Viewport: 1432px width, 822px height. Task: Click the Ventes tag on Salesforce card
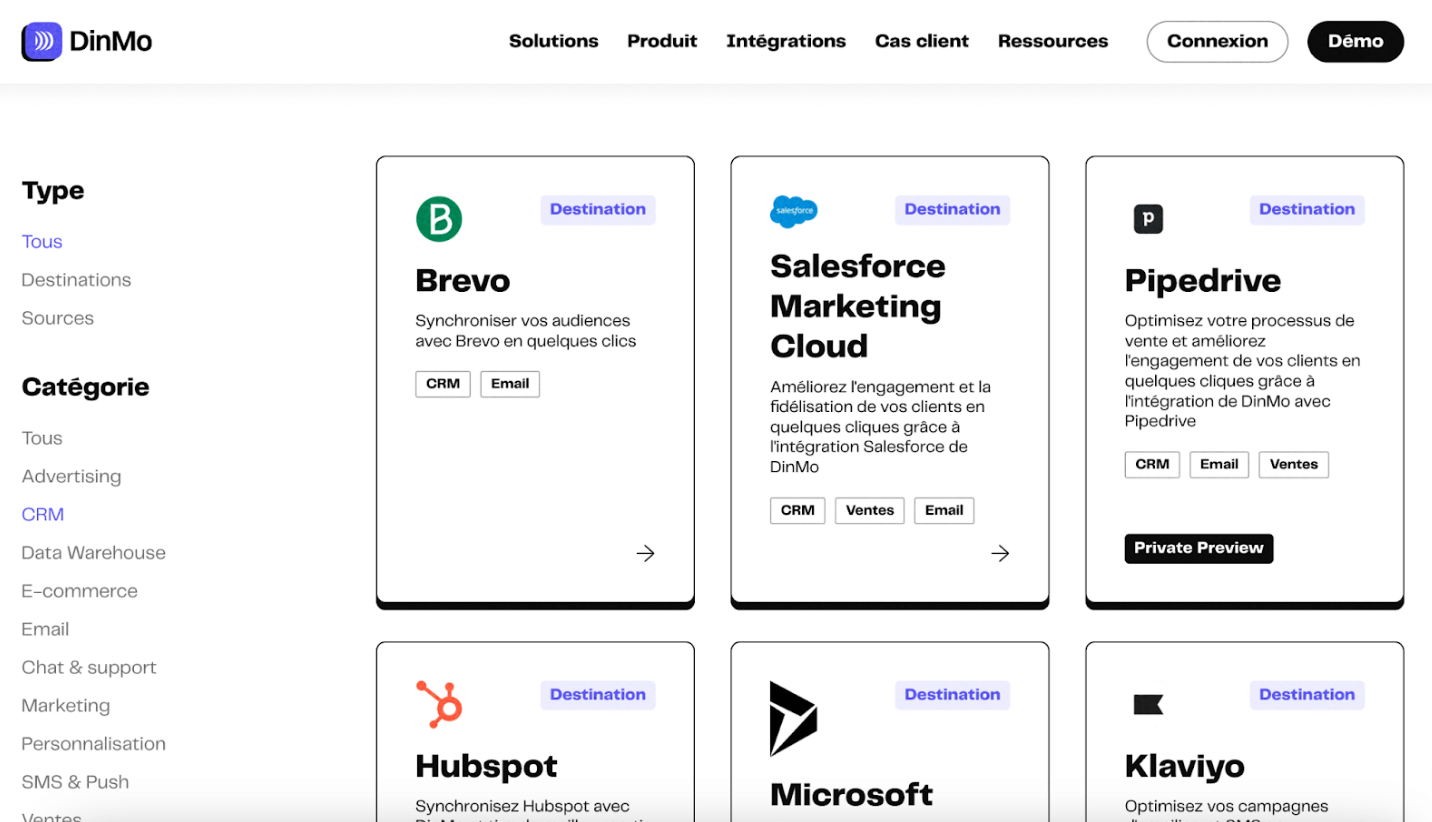click(870, 510)
